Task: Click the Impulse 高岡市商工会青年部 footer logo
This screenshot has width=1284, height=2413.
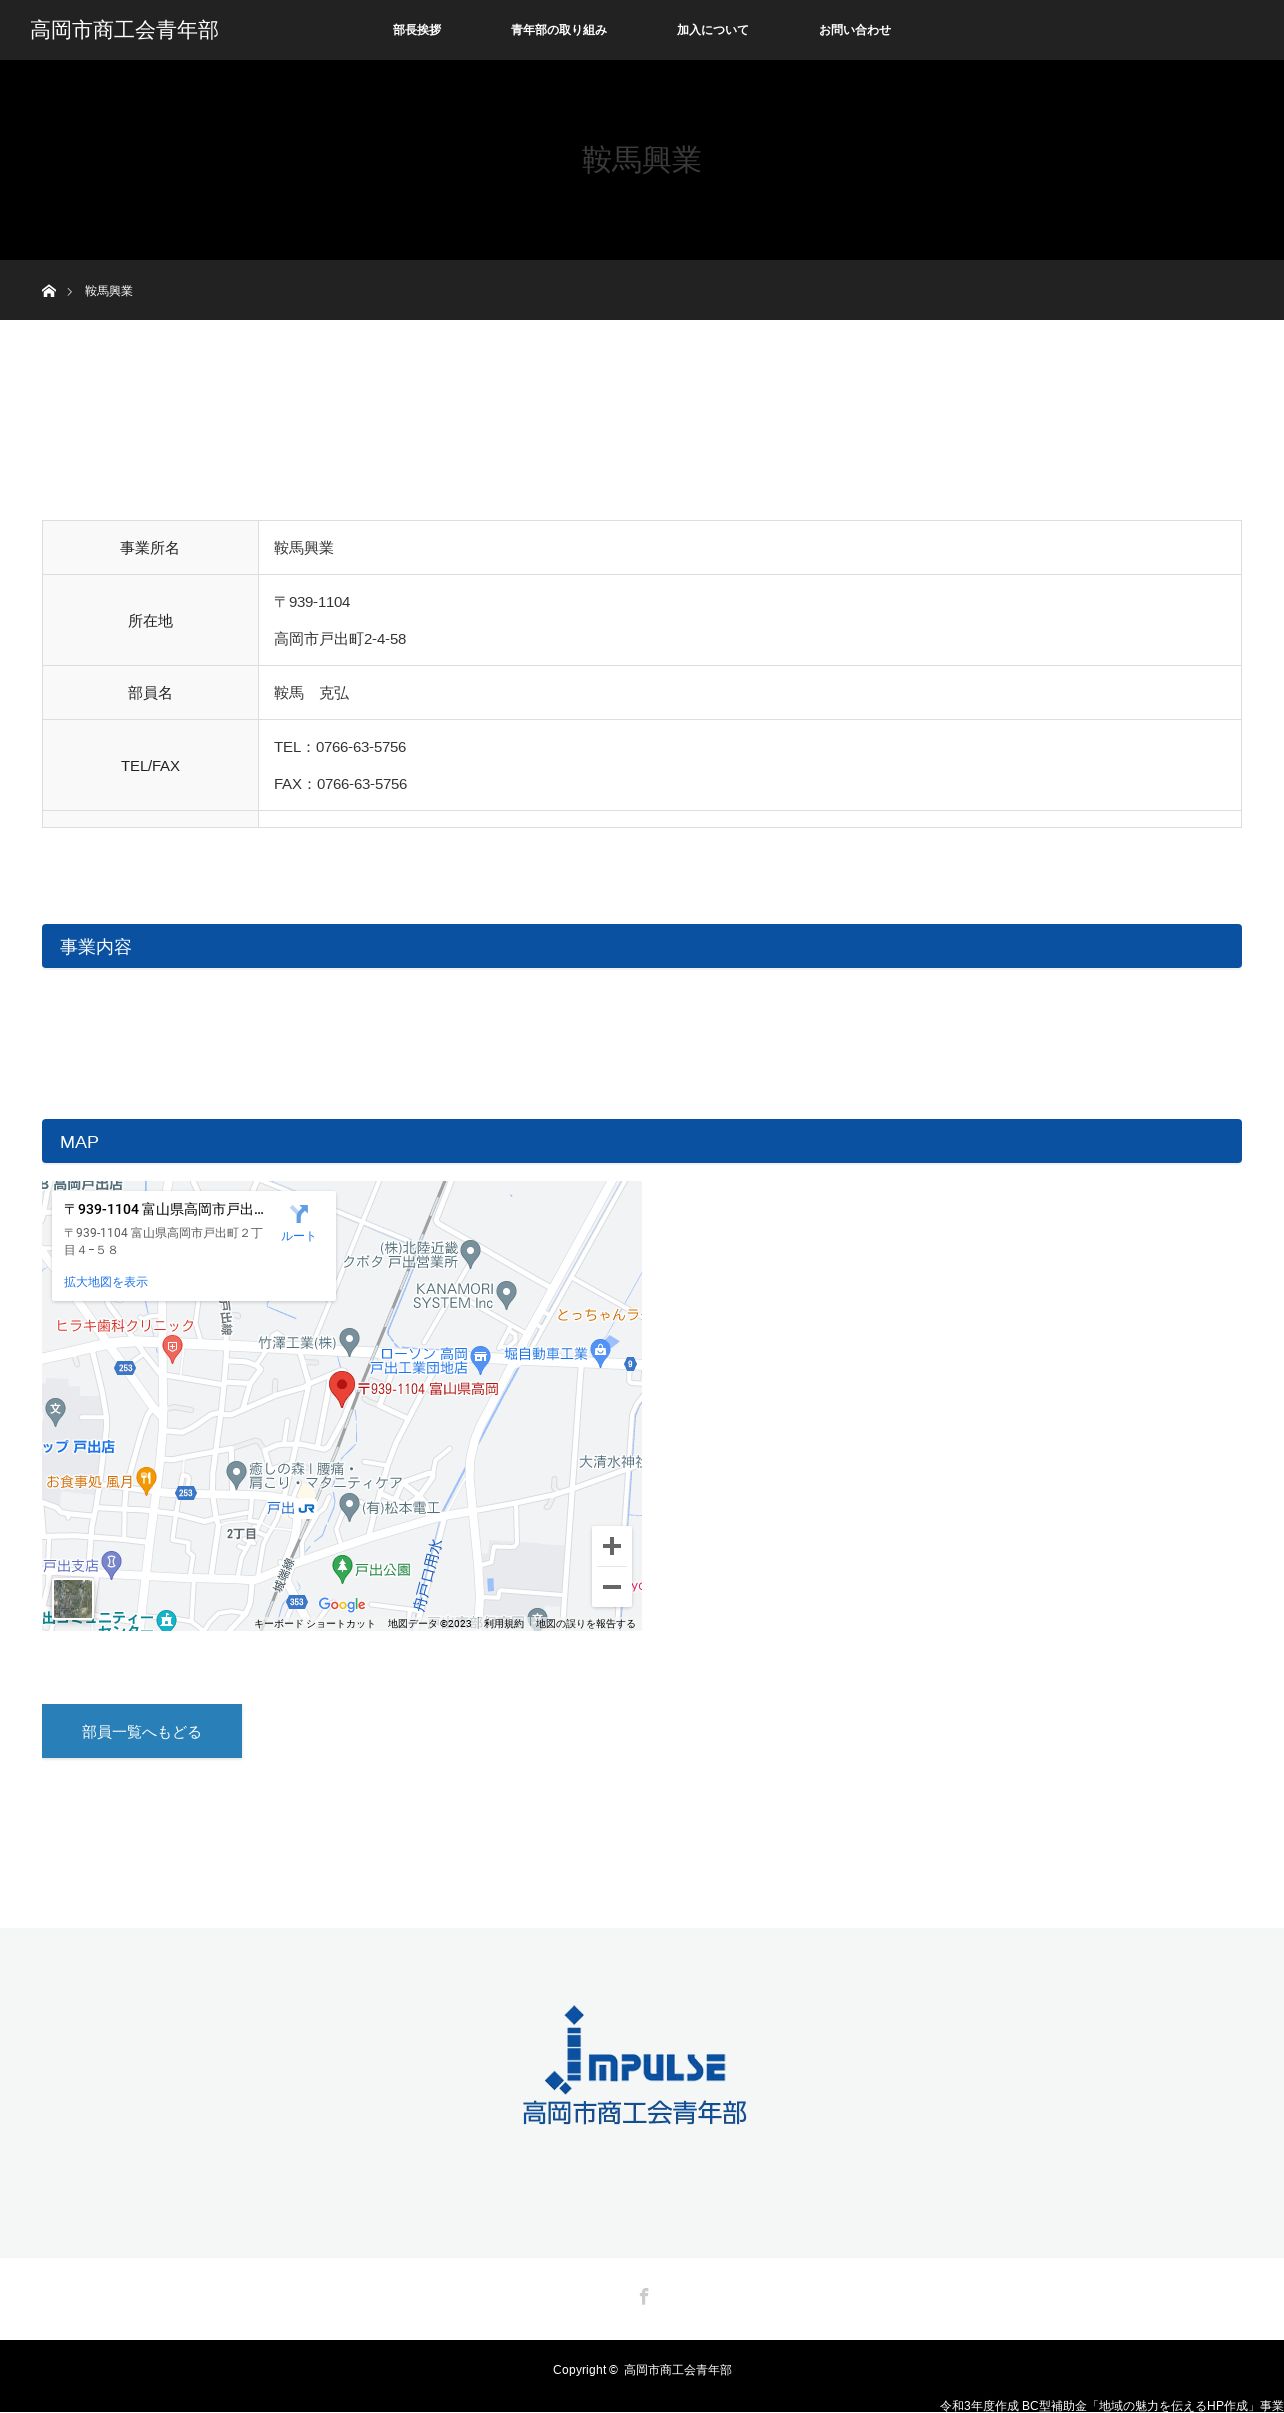Action: coord(635,2065)
